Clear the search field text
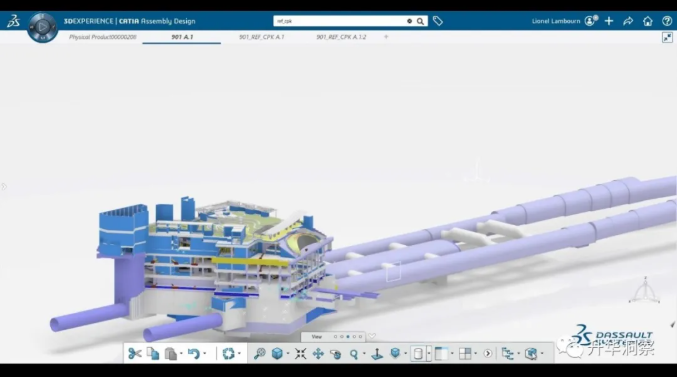The image size is (677, 377). coord(409,21)
